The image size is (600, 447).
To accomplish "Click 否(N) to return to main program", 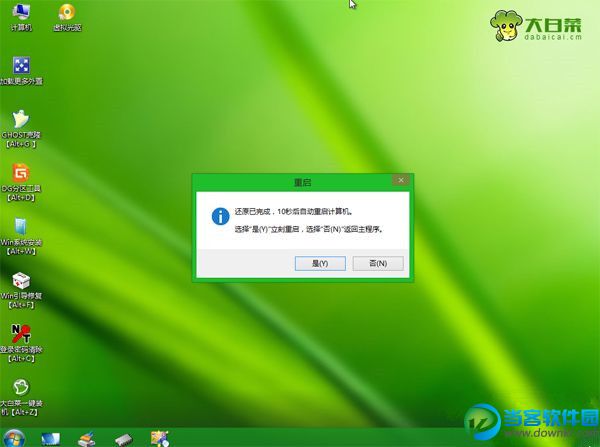I will [378, 263].
